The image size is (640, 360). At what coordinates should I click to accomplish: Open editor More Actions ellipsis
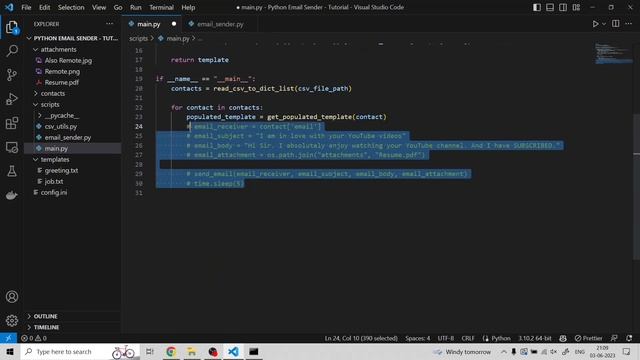tap(629, 24)
